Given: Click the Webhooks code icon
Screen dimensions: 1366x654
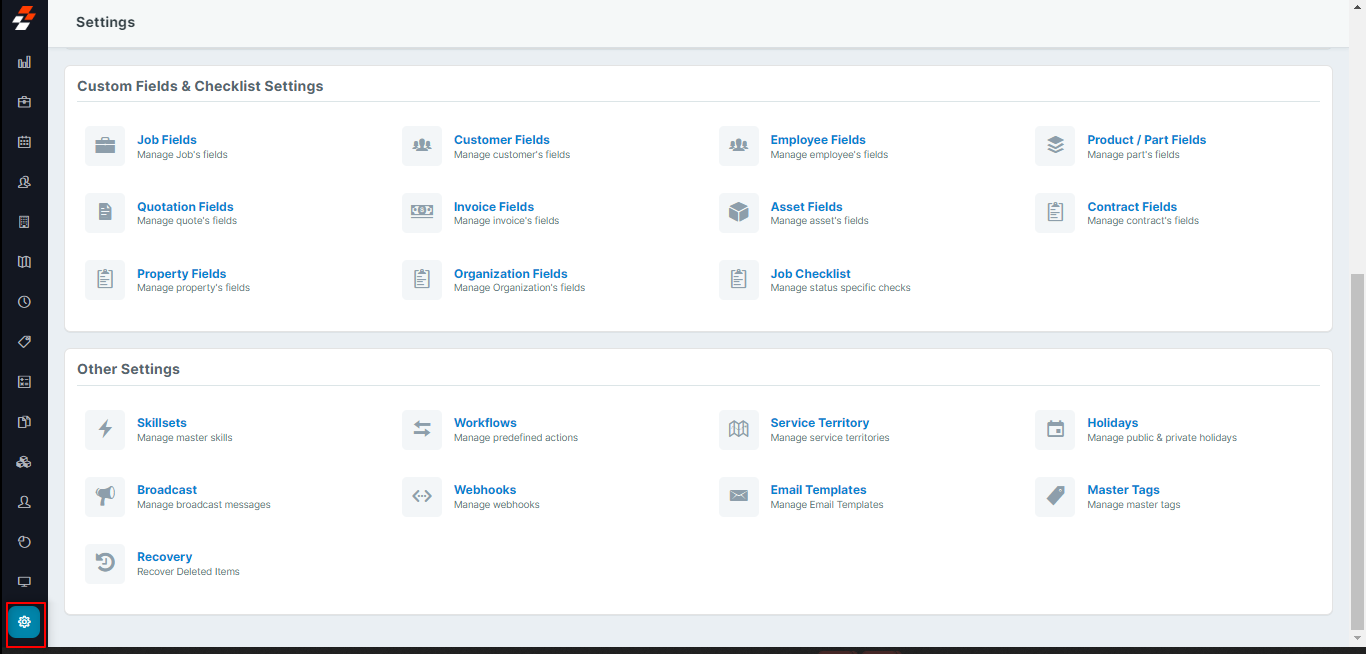Looking at the screenshot, I should point(422,497).
